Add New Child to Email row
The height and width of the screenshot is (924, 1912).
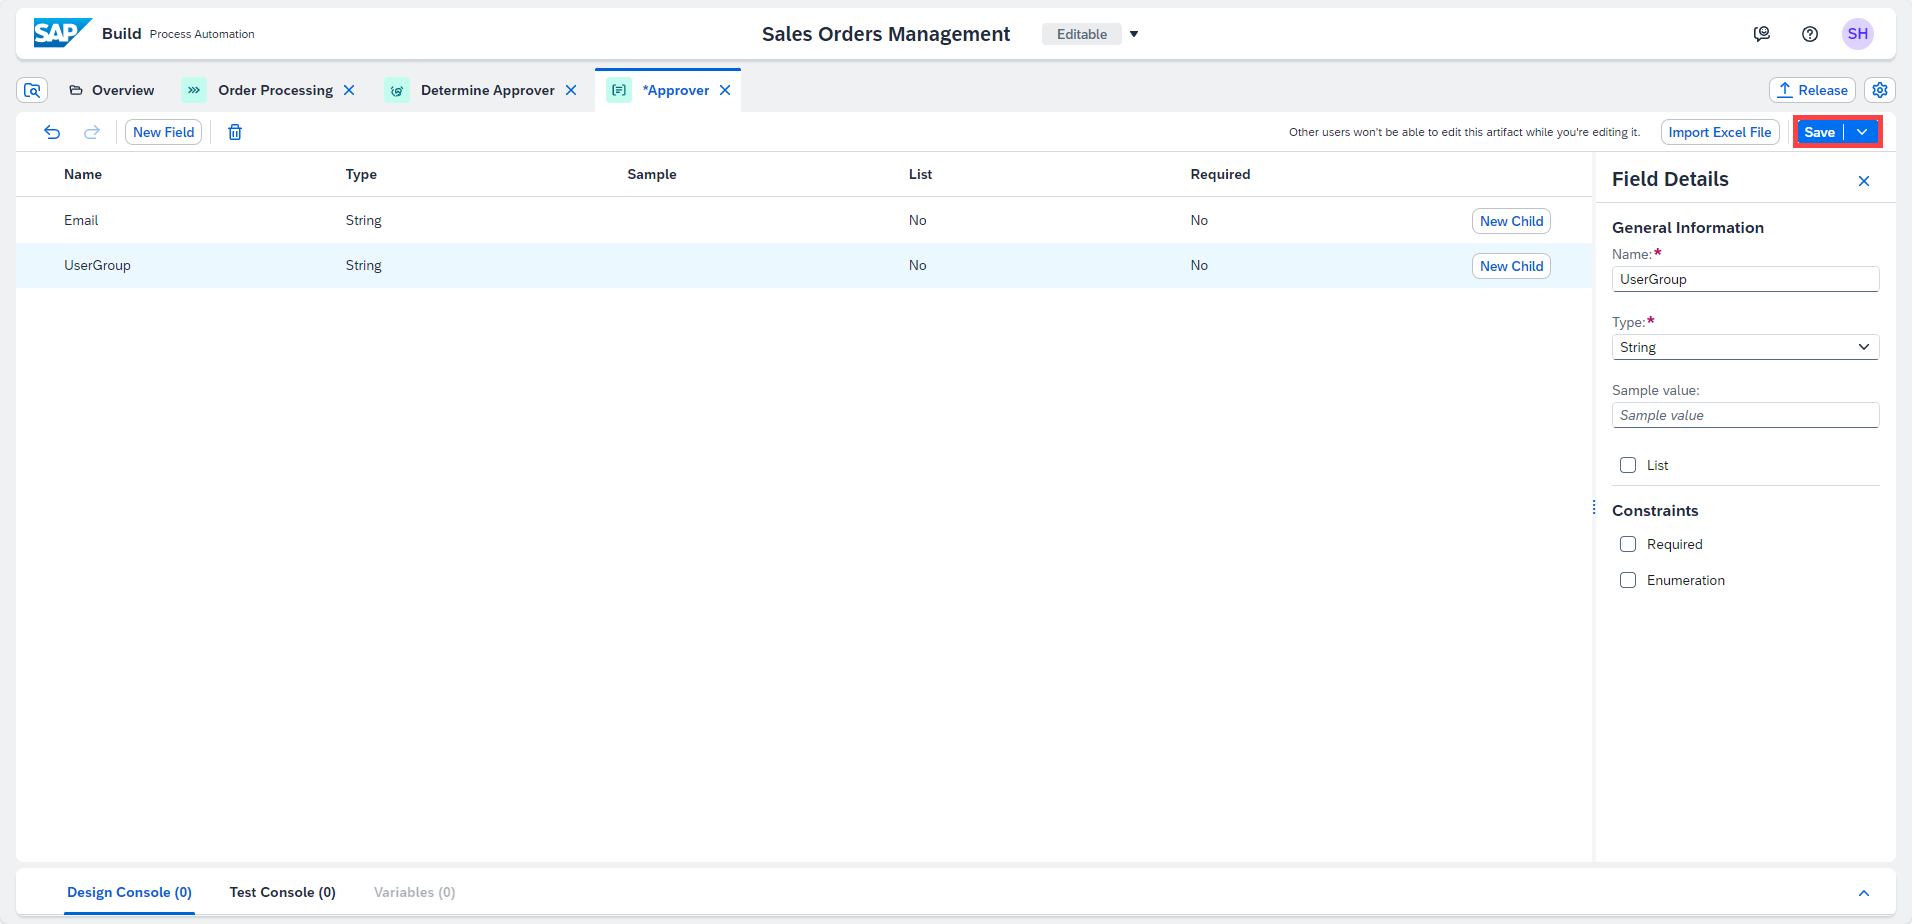pos(1511,221)
